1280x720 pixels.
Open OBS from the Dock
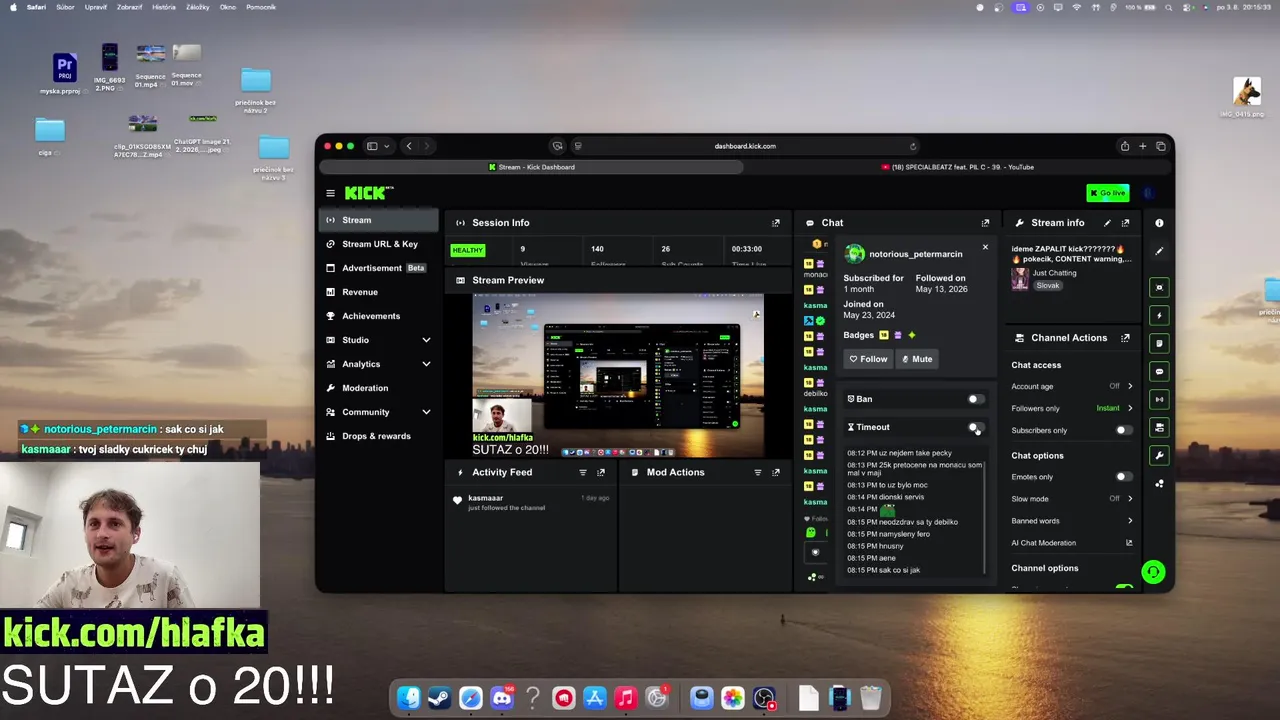[764, 698]
